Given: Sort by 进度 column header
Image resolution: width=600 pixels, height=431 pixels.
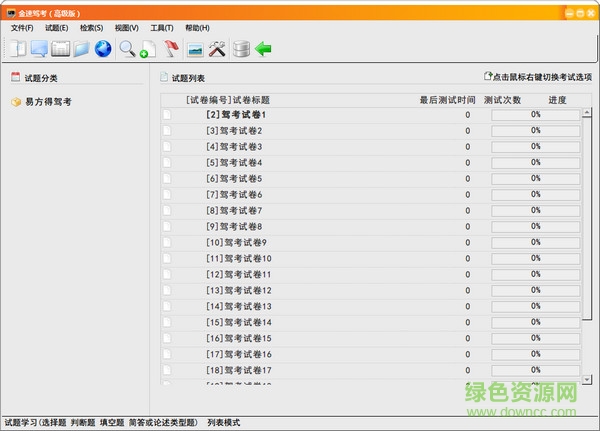Looking at the screenshot, I should [x=557, y=100].
